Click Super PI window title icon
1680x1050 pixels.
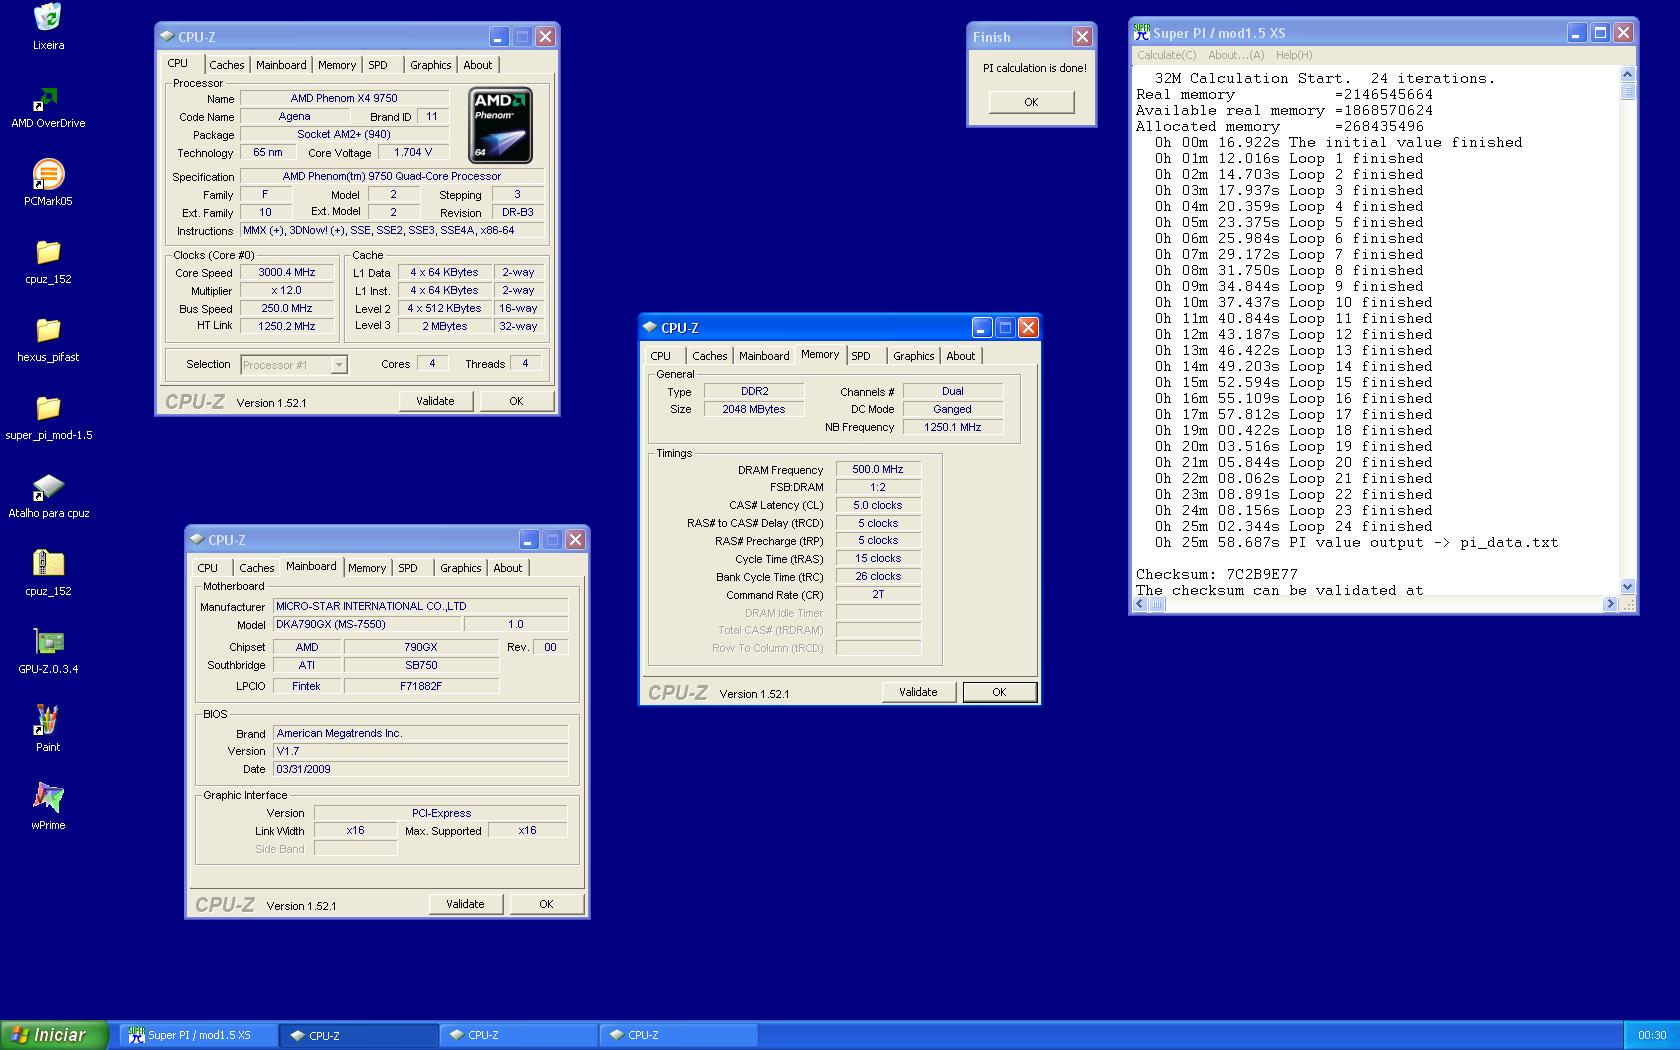(x=1142, y=33)
